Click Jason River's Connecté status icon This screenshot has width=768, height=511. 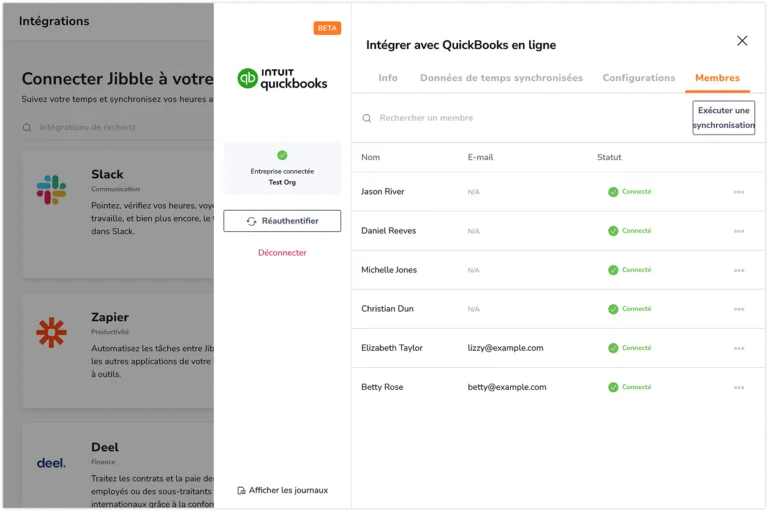point(613,192)
